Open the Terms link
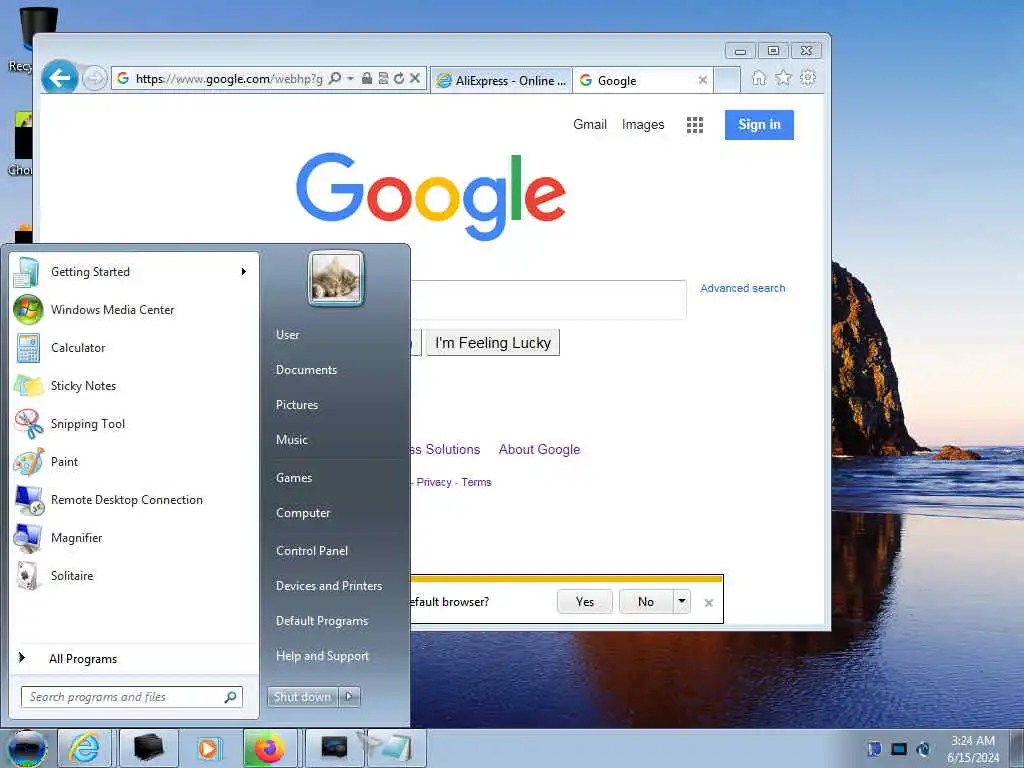The image size is (1024, 768). click(476, 482)
